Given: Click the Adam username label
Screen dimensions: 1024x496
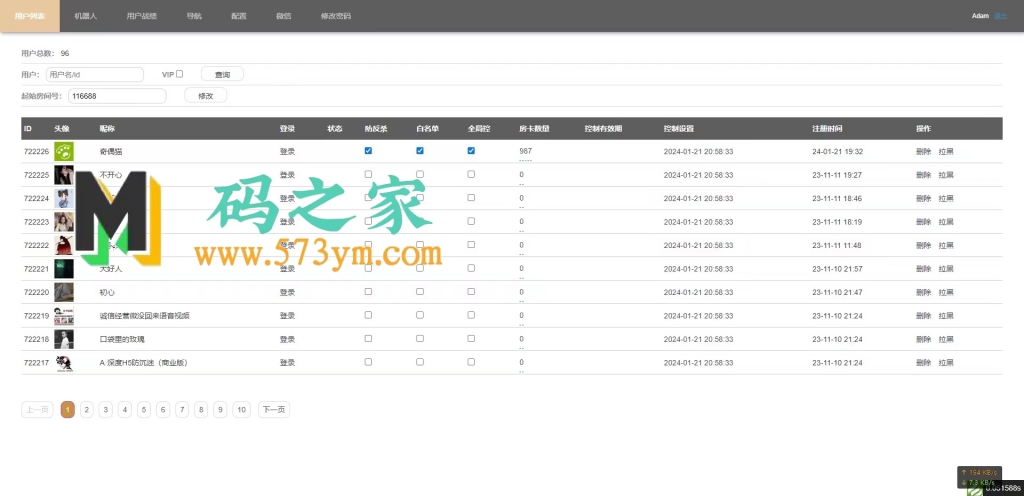Looking at the screenshot, I should (x=980, y=16).
